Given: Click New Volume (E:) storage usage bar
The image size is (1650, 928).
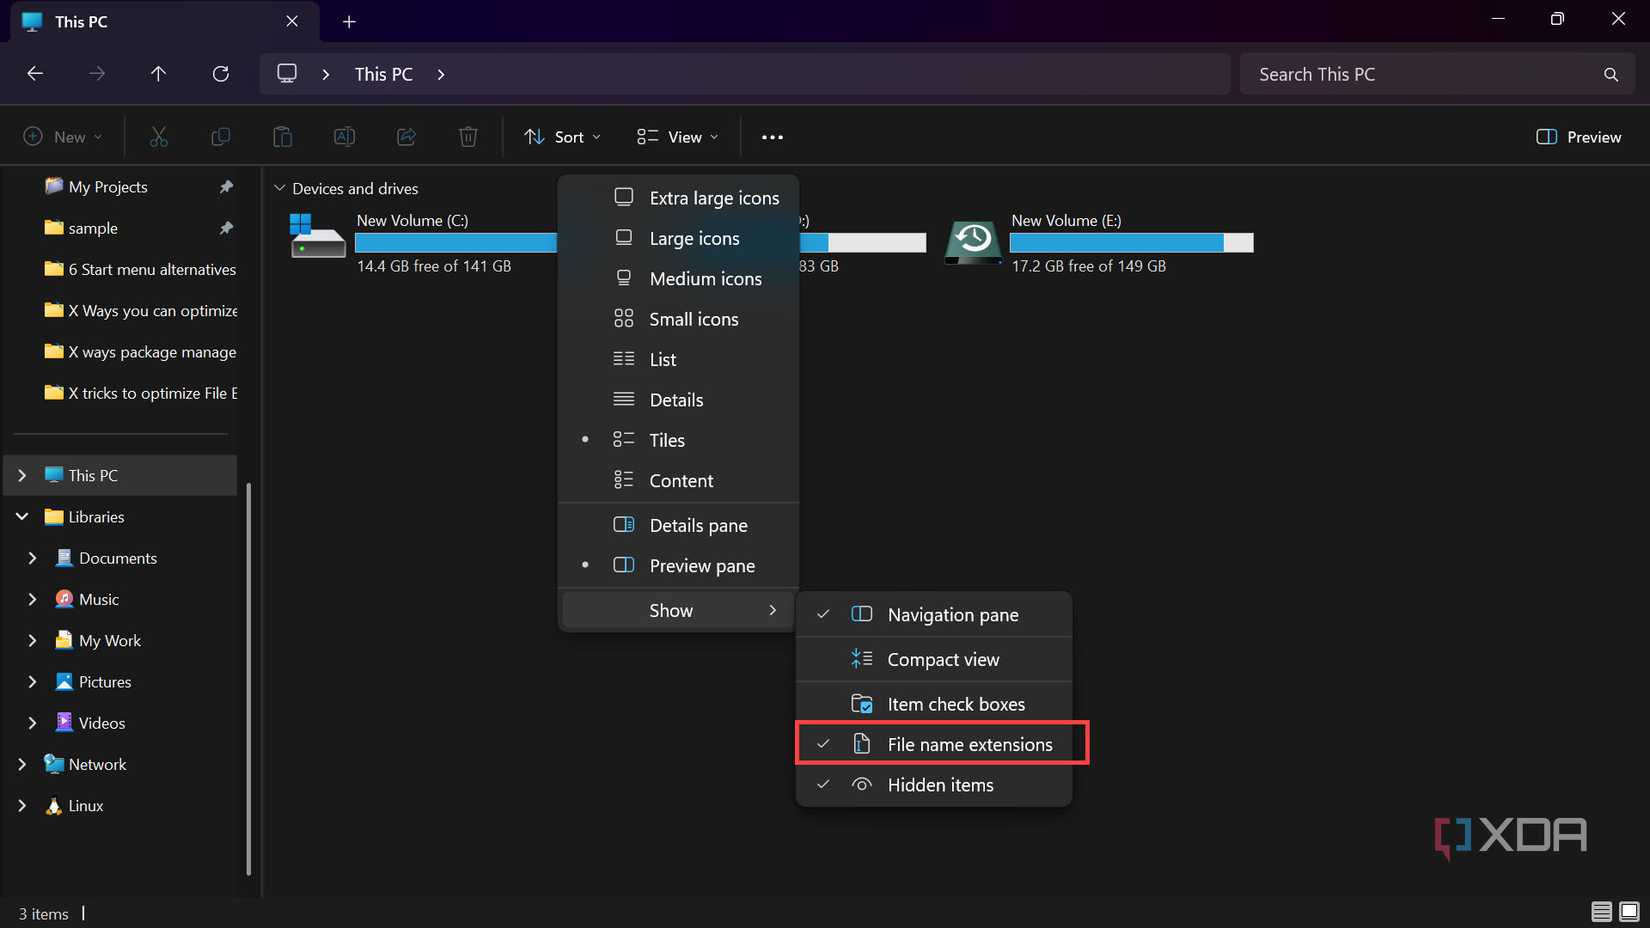Looking at the screenshot, I should coord(1131,243).
